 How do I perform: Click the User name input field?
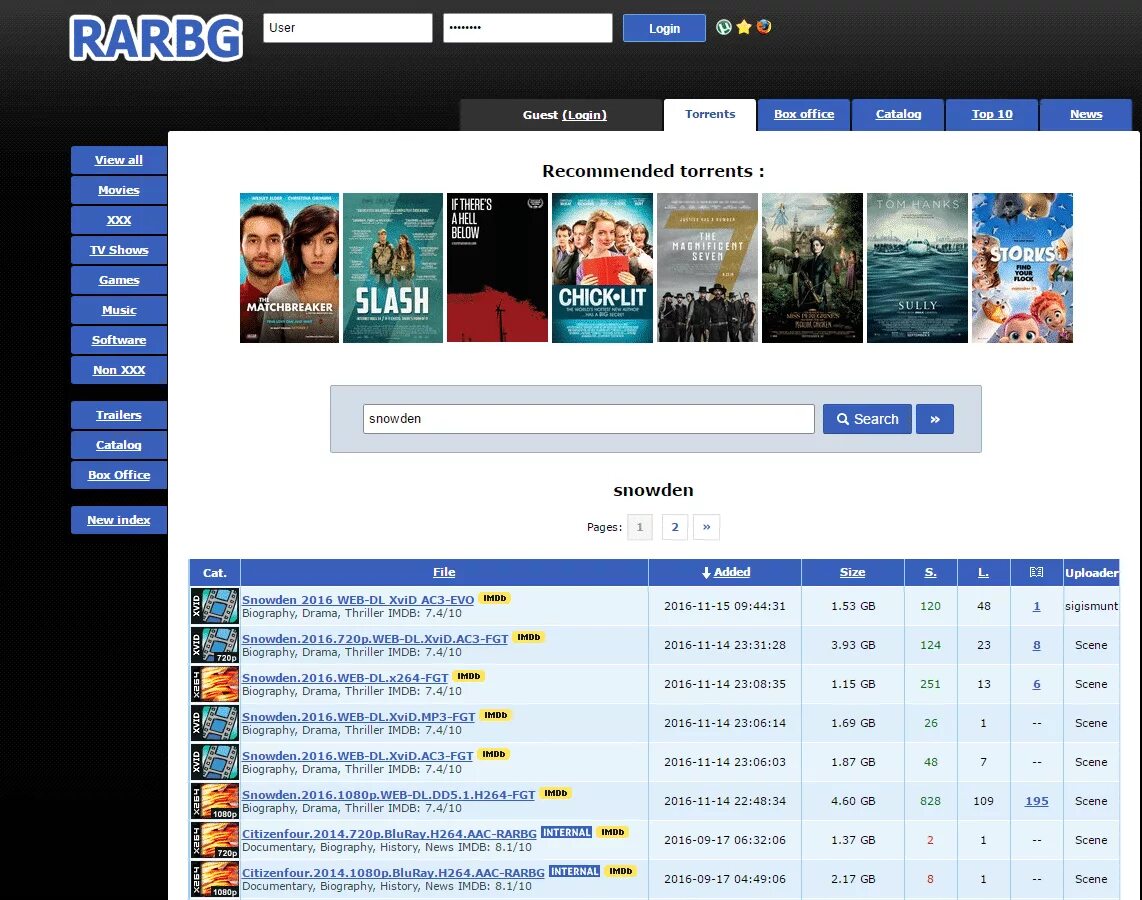coord(347,28)
